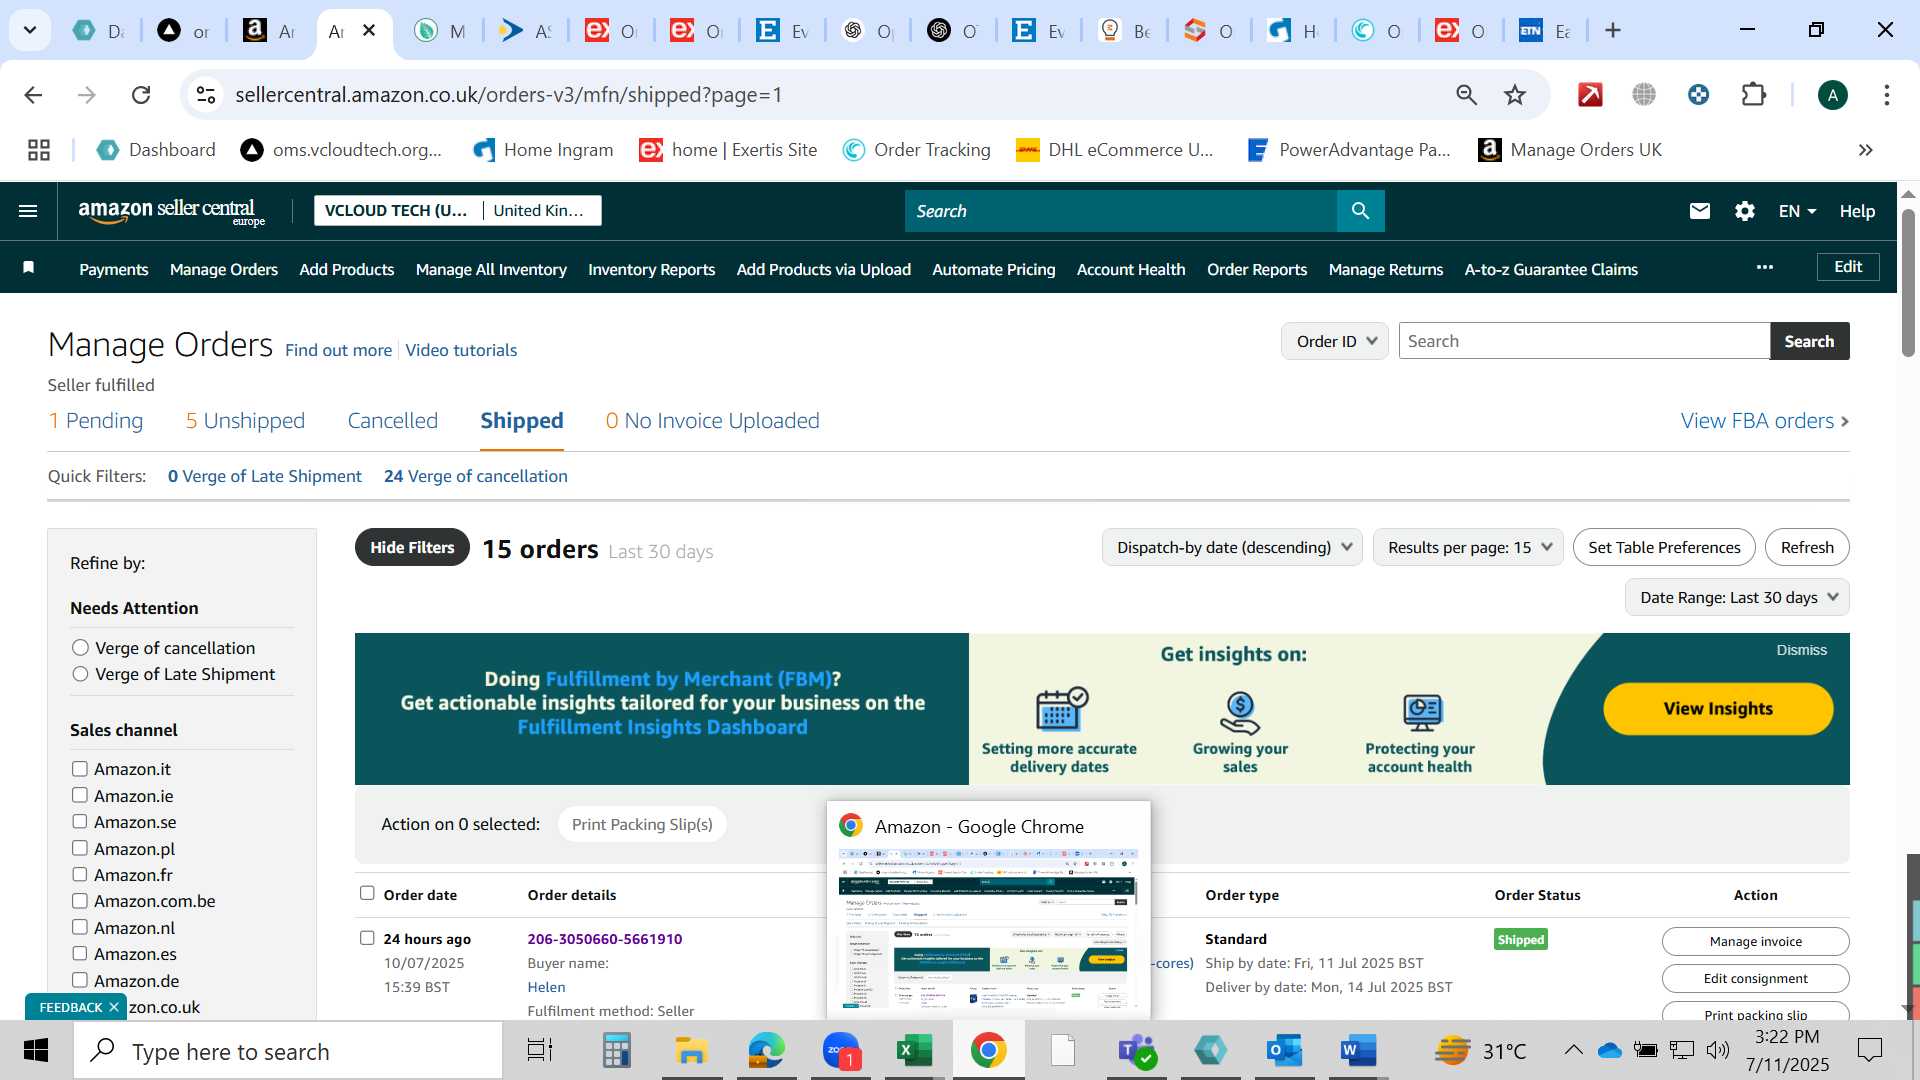Open Dispatch-by date sort dropdown

pos(1232,547)
